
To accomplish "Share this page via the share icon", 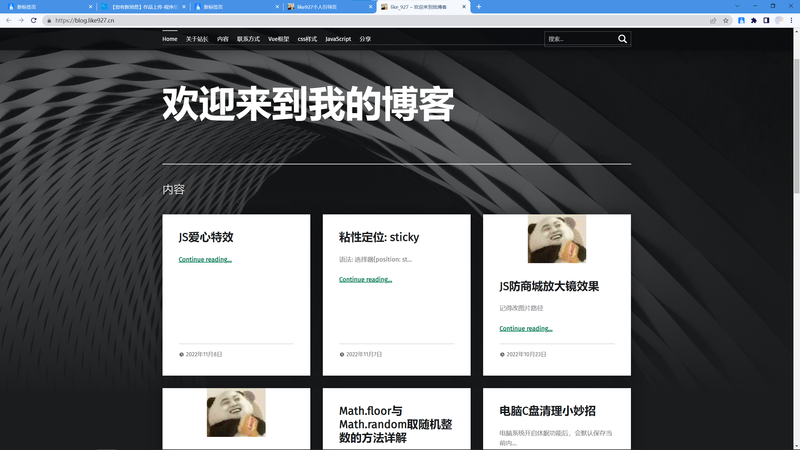I will pyautogui.click(x=713, y=20).
